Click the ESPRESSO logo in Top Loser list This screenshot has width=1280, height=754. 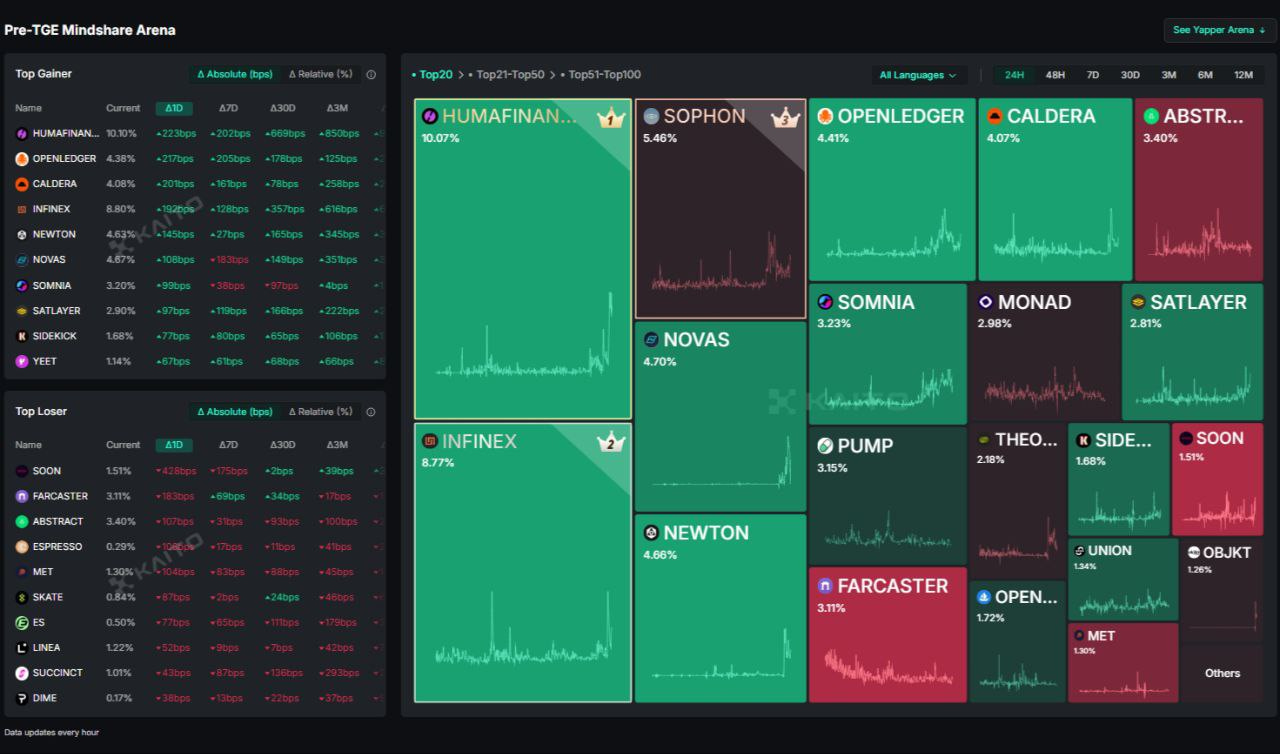22,547
